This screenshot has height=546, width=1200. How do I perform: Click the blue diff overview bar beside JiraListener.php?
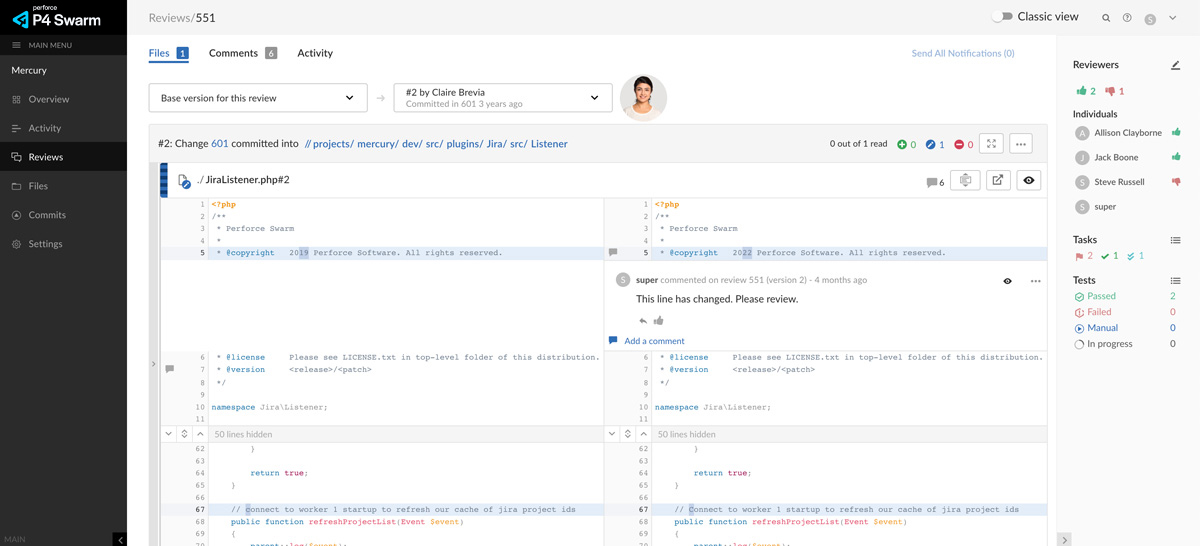tap(164, 180)
